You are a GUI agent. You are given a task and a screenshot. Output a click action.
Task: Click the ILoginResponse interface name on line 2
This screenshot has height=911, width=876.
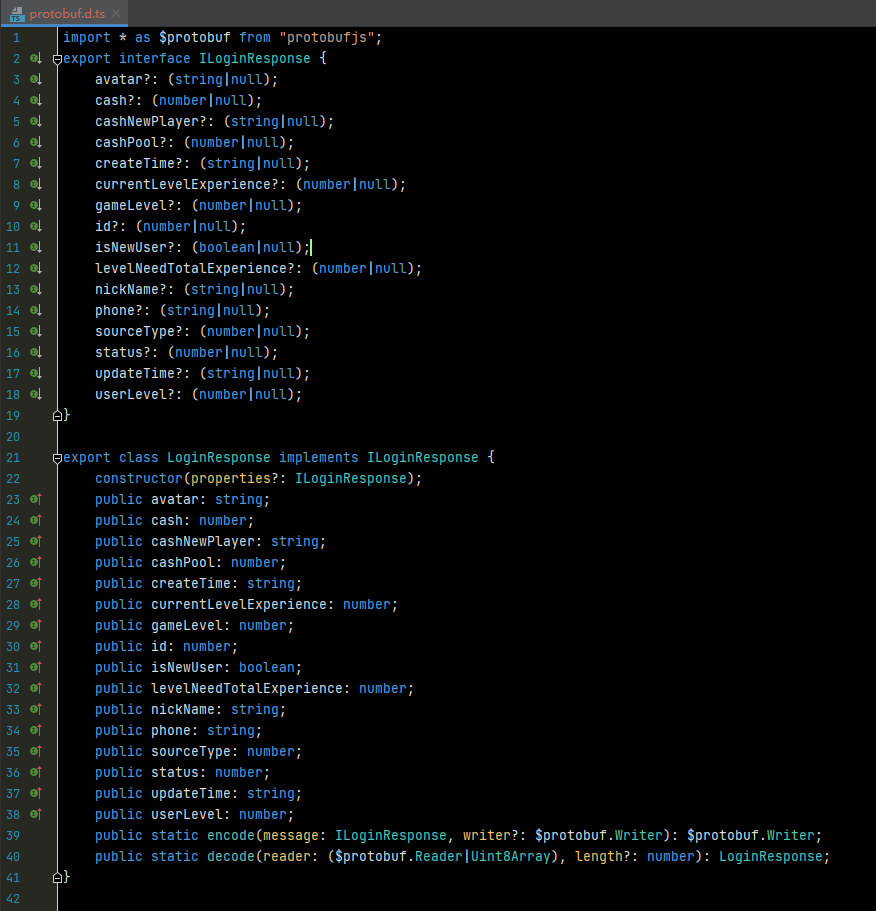(254, 58)
